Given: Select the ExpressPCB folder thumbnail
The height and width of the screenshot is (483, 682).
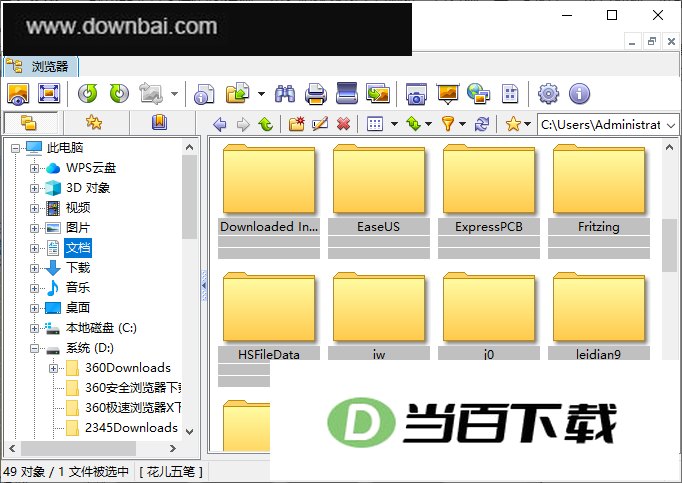Looking at the screenshot, I should 489,200.
